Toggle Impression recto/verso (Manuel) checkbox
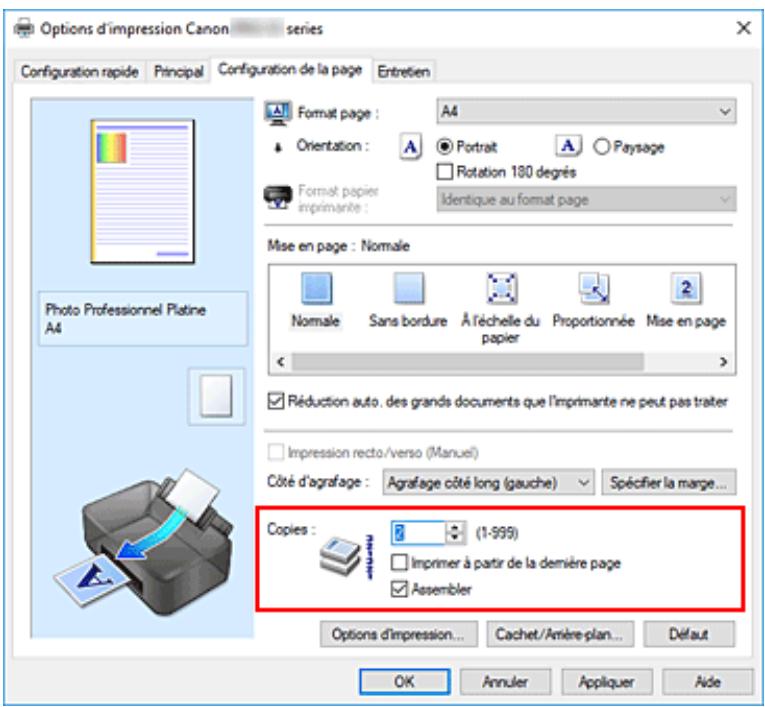Image resolution: width=765 pixels, height=707 pixels. coord(276,452)
